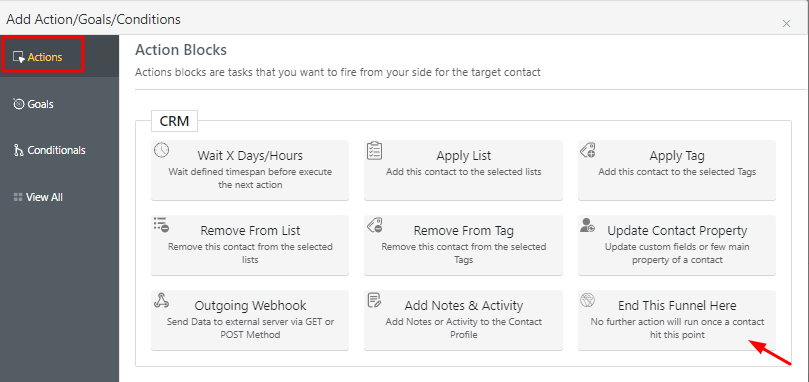Click text 'Wait defined timespan before execute'

point(250,171)
